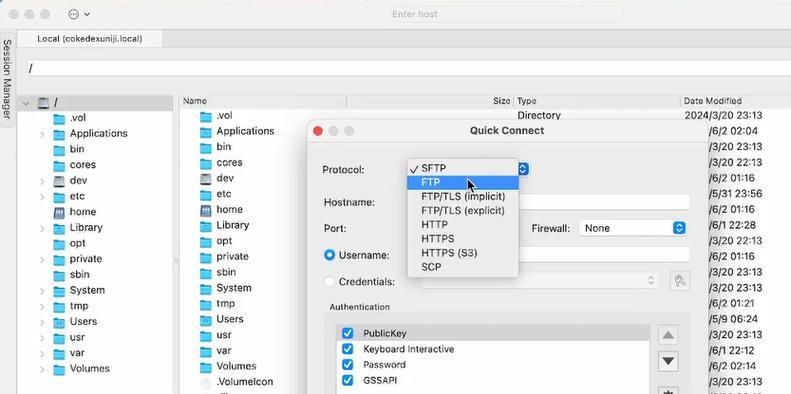The image size is (791, 394).
Task: Select HTTPS (S3) protocol entry
Action: [x=463, y=253]
